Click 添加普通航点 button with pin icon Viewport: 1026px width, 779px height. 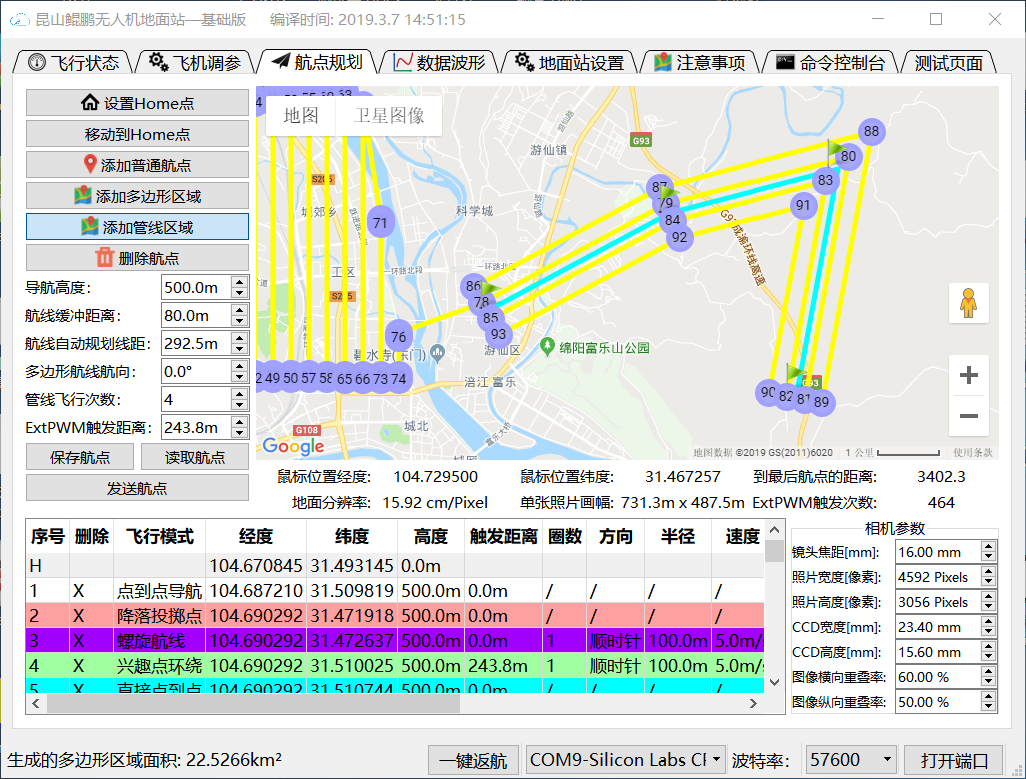[x=137, y=165]
